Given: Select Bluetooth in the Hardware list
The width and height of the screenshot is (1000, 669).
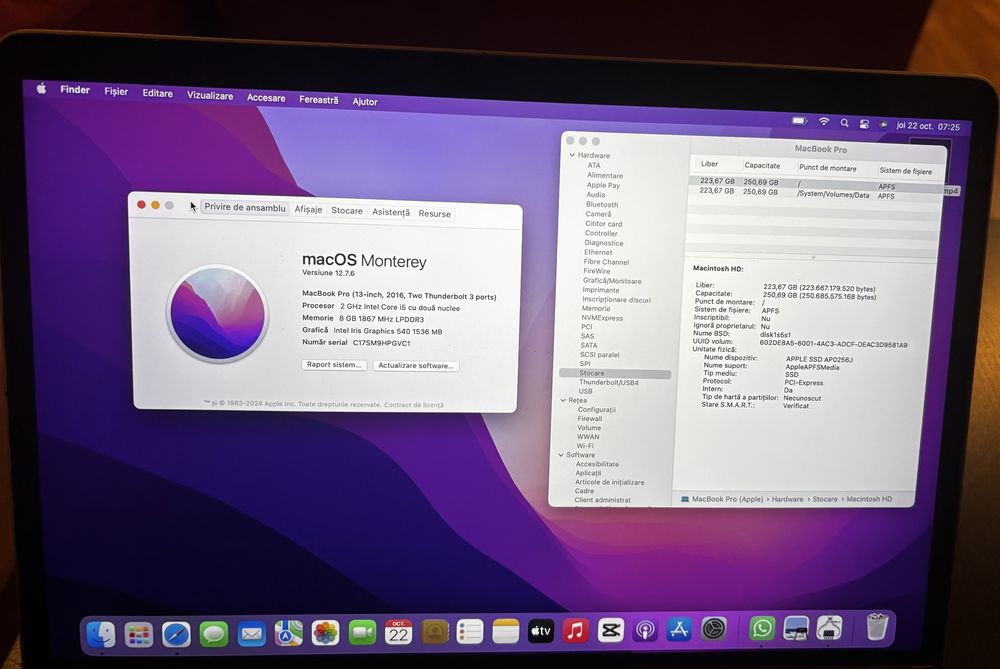Looking at the screenshot, I should pyautogui.click(x=602, y=205).
